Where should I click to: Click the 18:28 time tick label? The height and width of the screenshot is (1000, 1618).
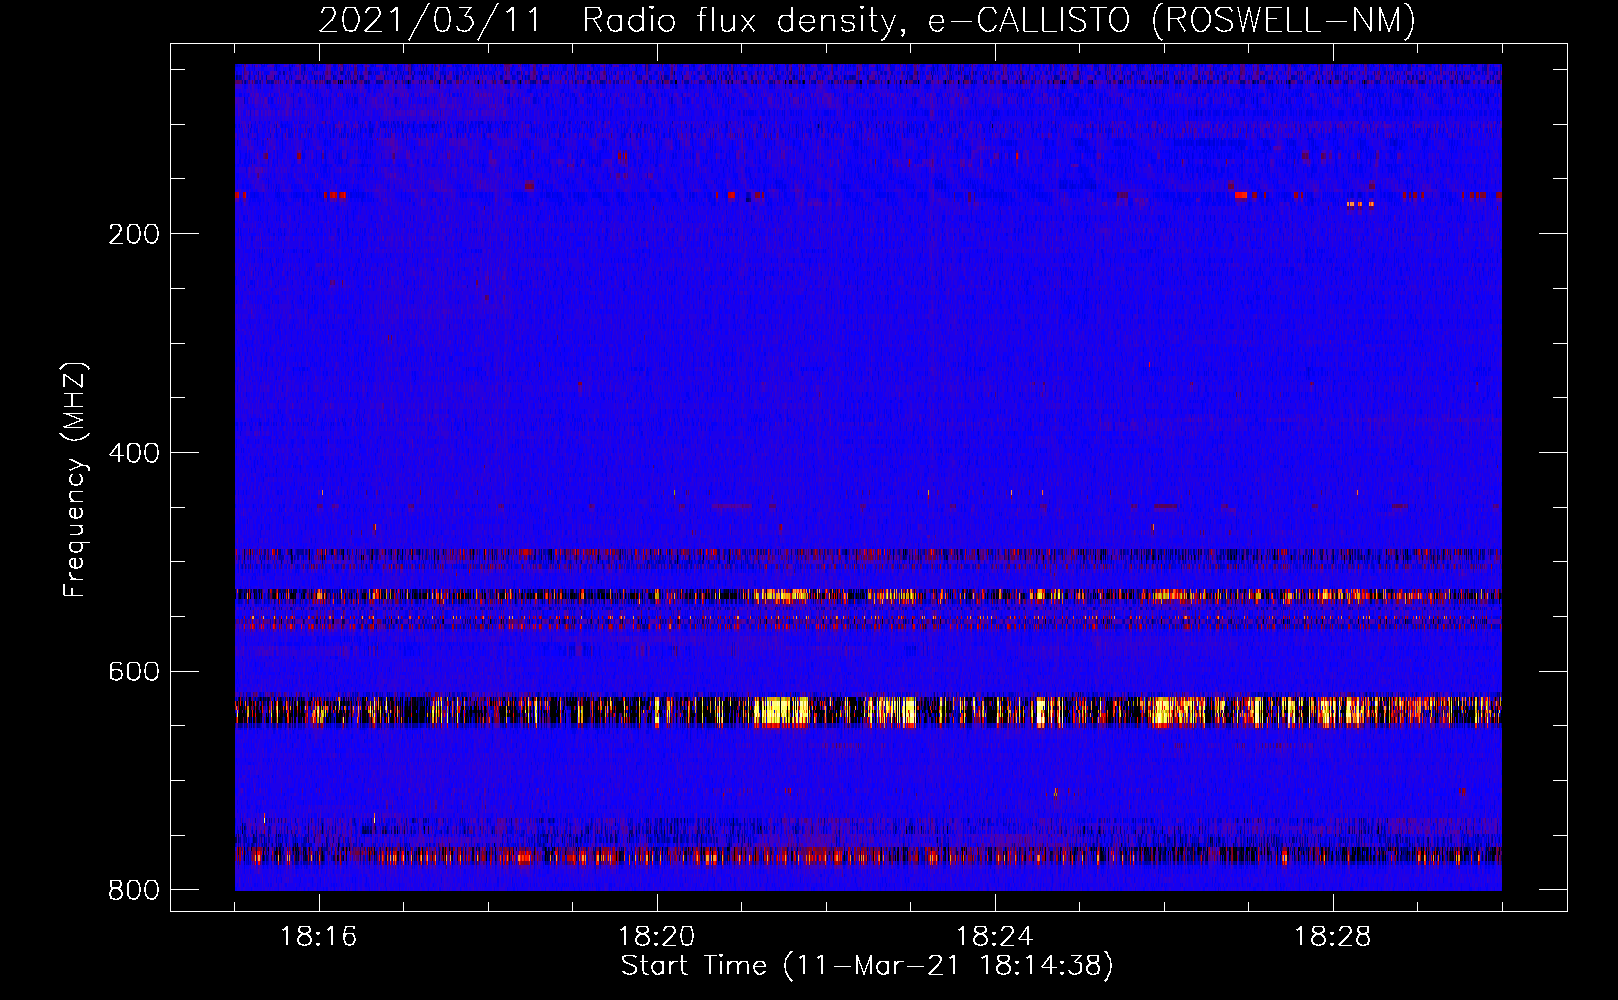[x=1332, y=937]
